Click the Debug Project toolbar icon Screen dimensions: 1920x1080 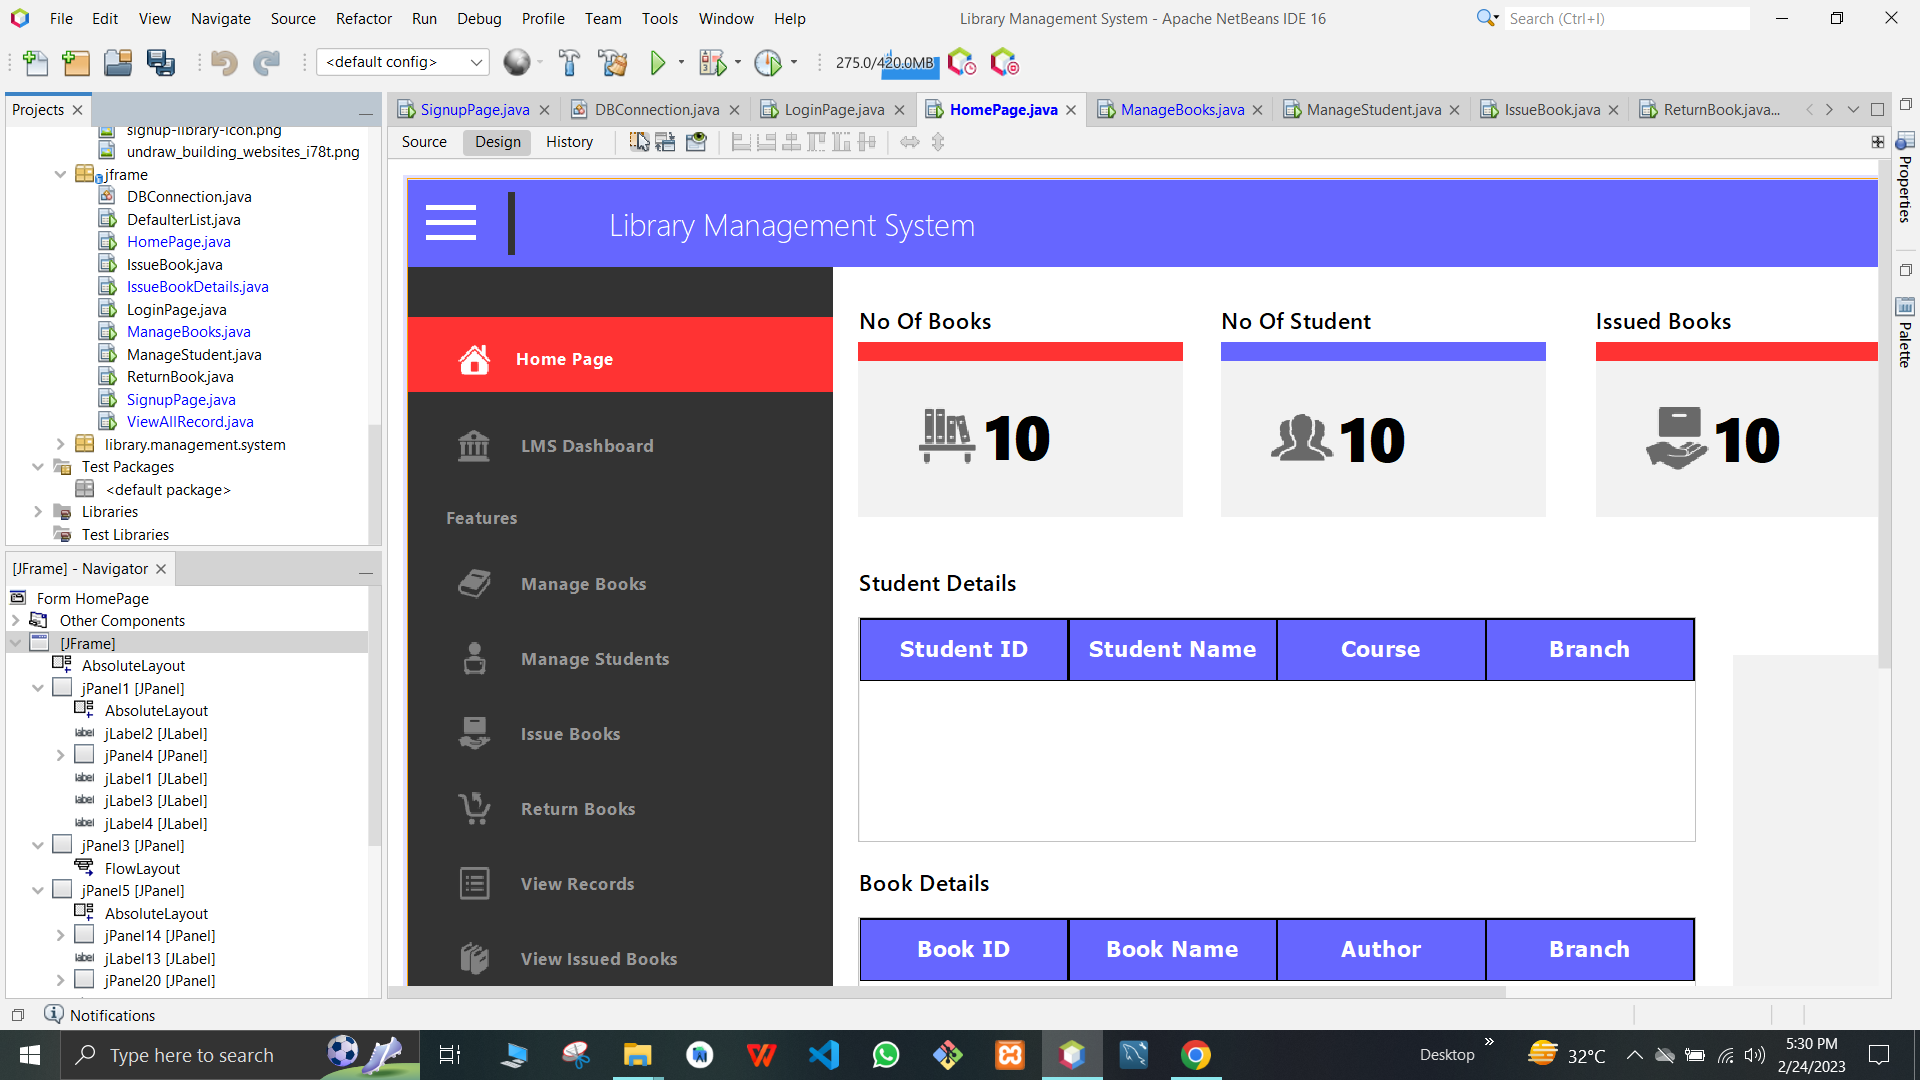click(712, 63)
